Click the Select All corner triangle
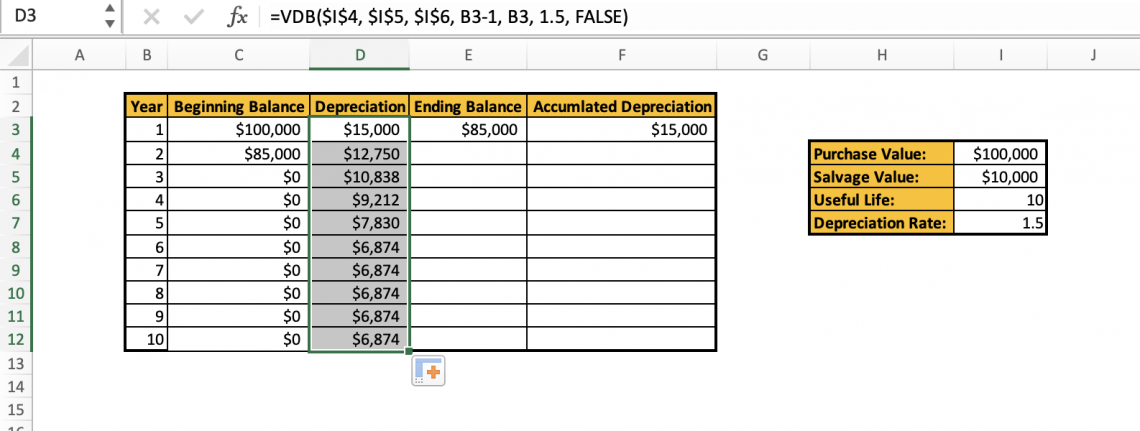The image size is (1140, 431). pos(18,55)
